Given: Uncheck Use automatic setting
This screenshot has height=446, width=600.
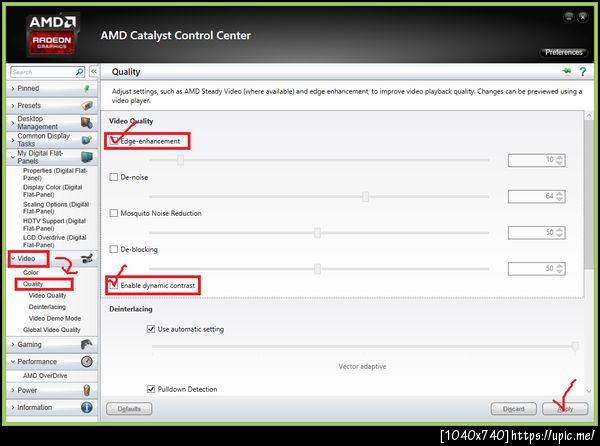Looking at the screenshot, I should 151,329.
